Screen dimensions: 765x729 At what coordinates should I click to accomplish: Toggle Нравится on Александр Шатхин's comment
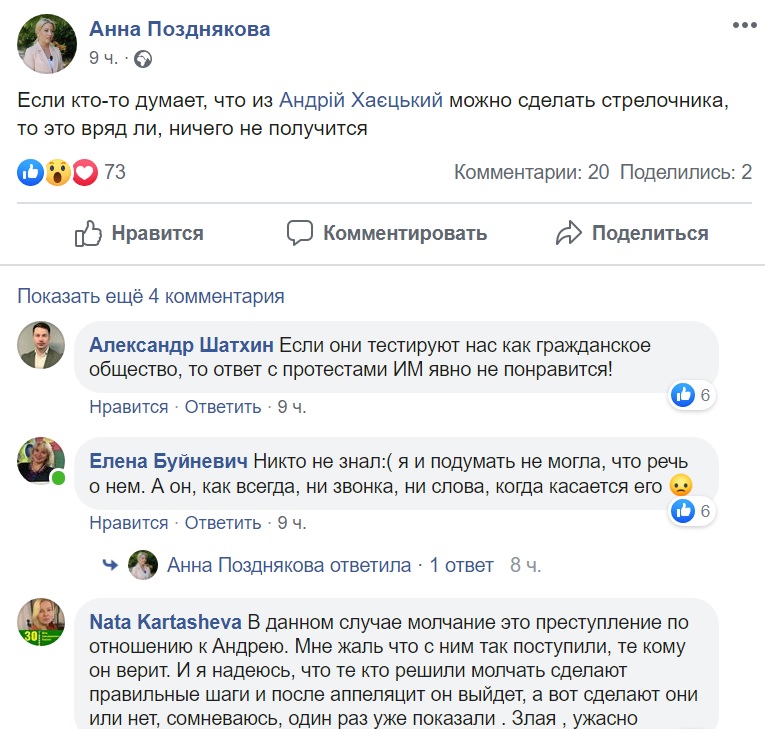[128, 407]
